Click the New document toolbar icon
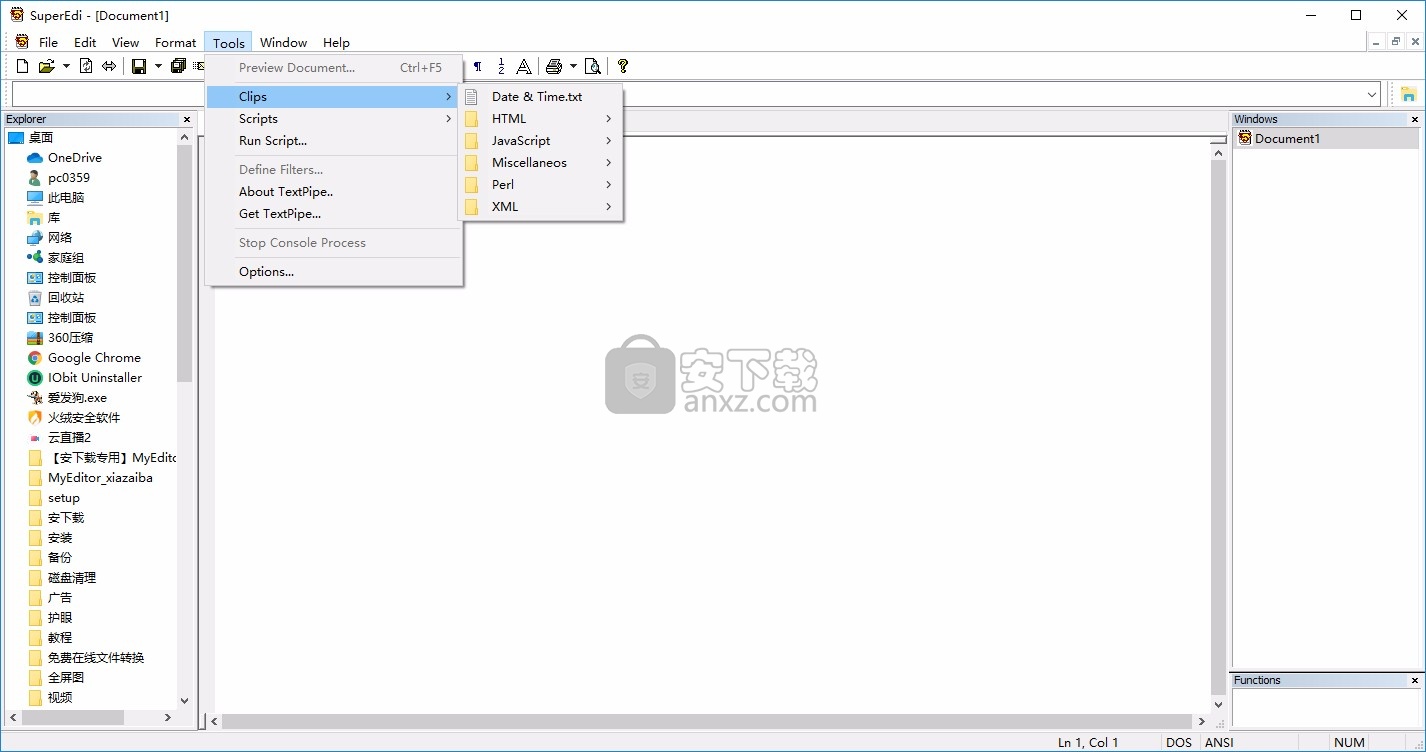This screenshot has width=1426, height=752. click(22, 66)
